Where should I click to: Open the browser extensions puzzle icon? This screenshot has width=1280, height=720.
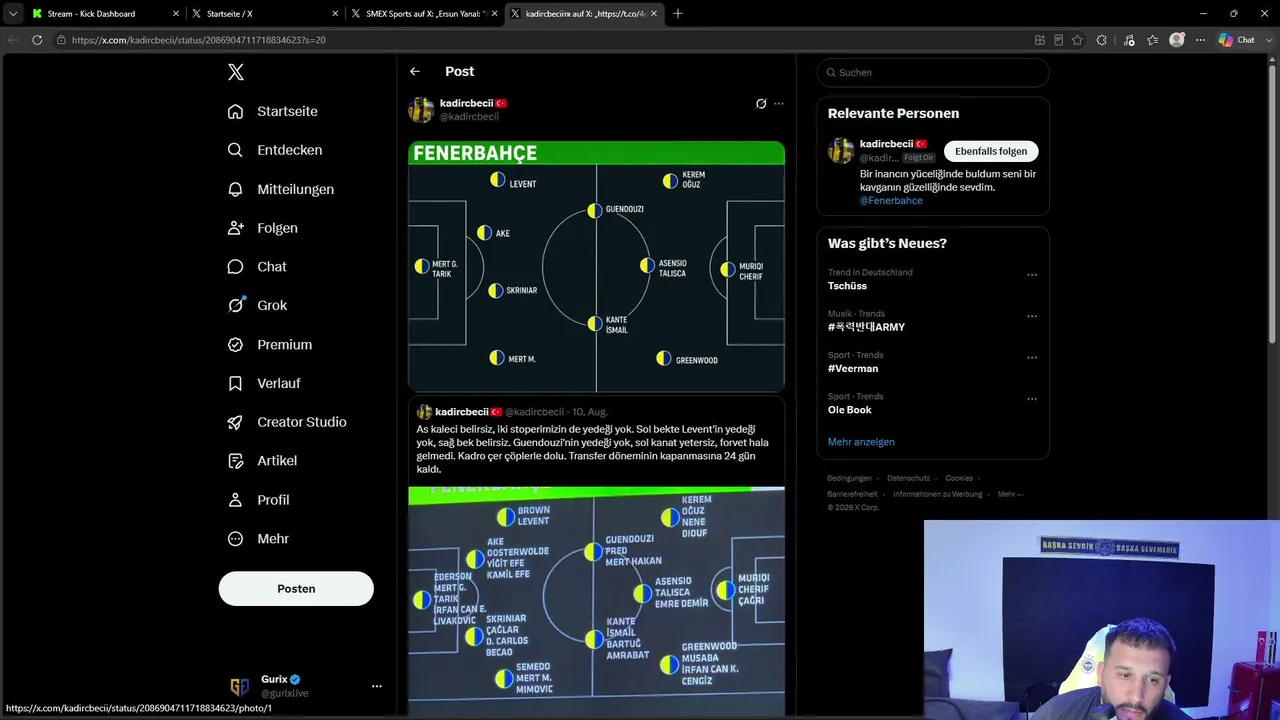point(1102,40)
